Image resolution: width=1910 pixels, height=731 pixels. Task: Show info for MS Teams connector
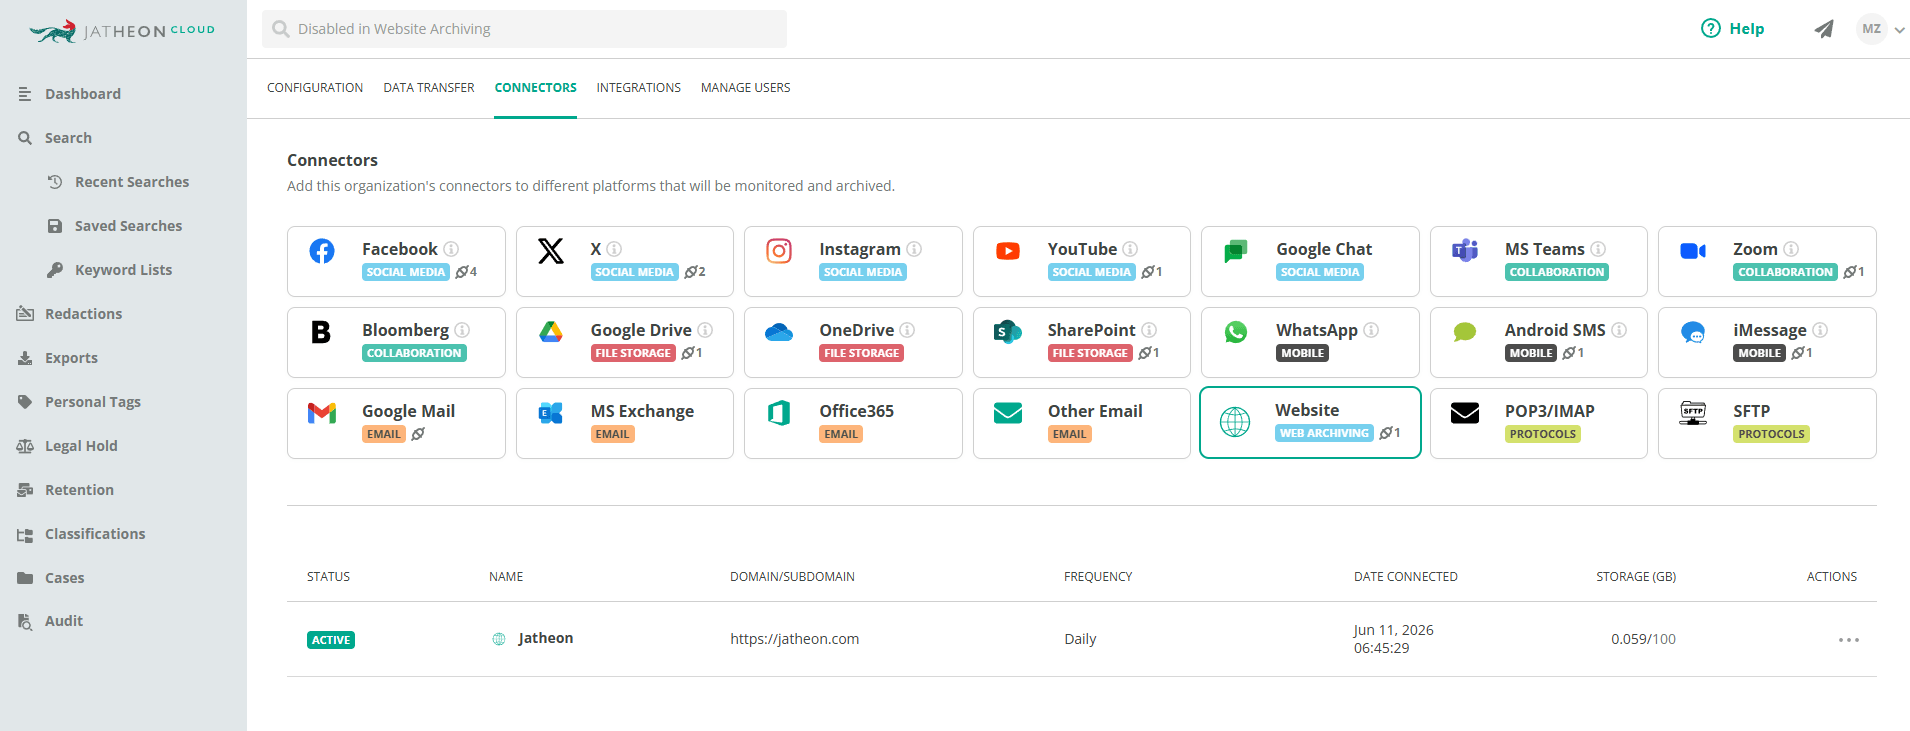pos(1598,249)
